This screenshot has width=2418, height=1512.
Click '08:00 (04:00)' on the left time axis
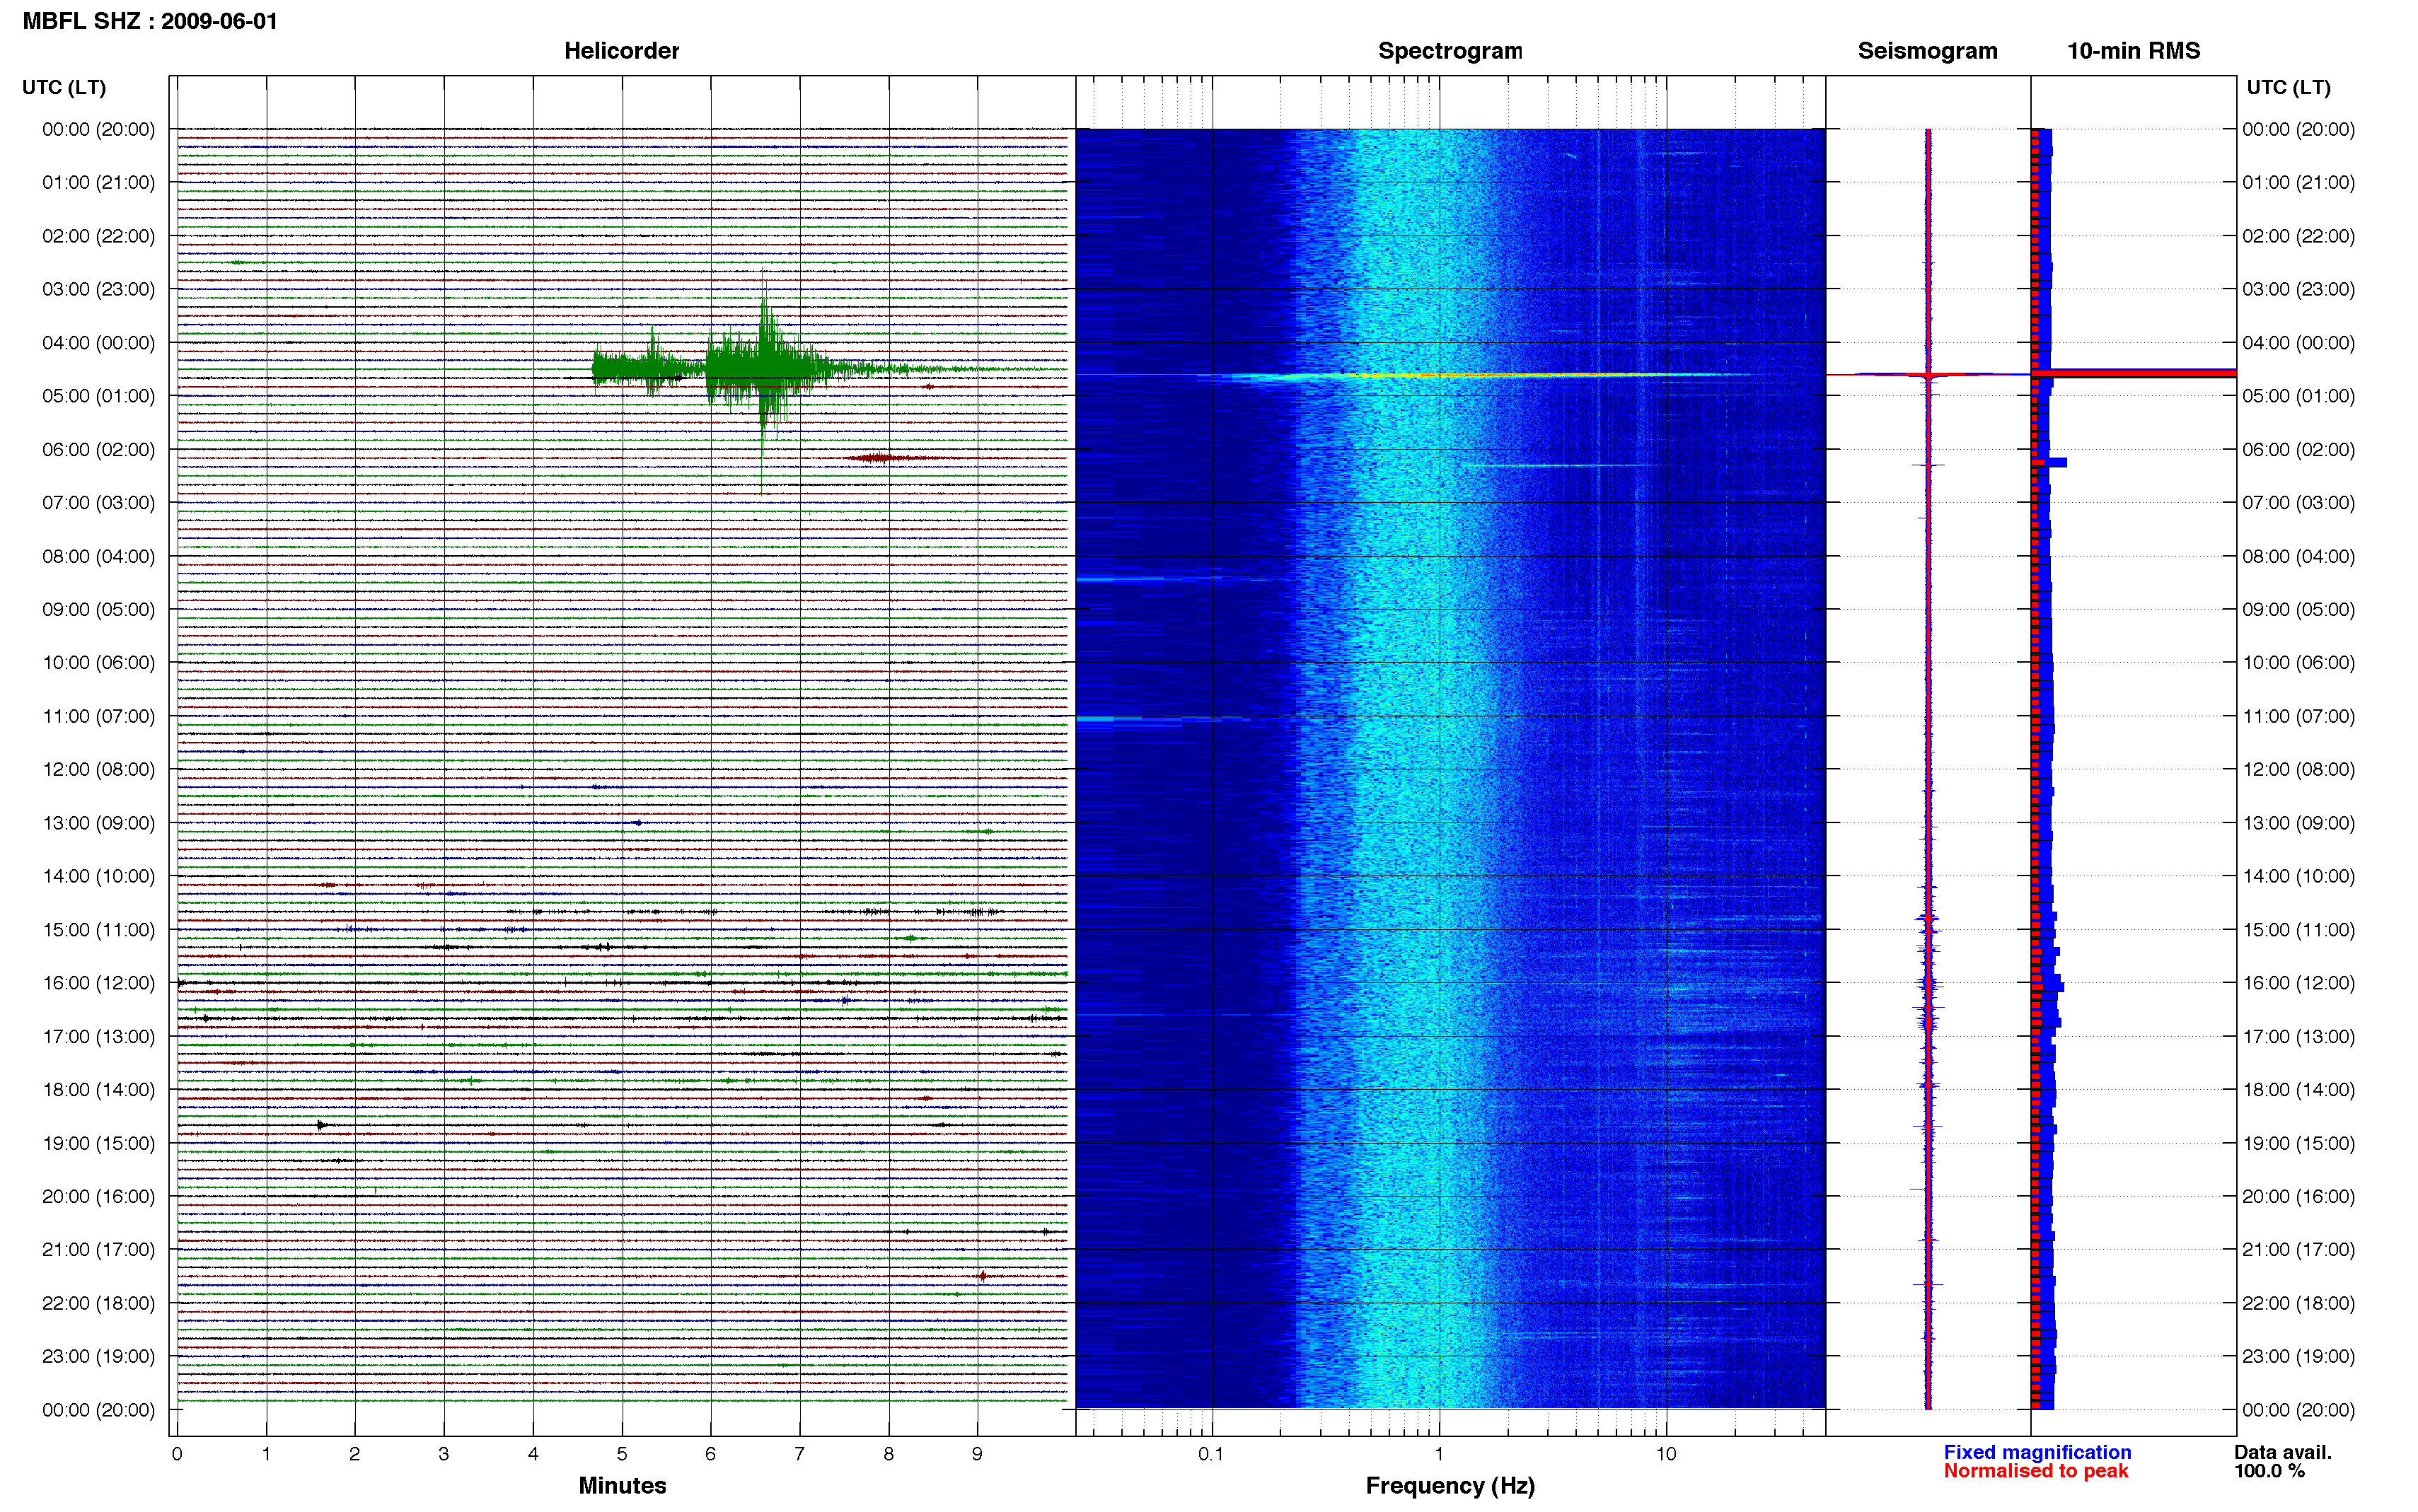coord(99,556)
